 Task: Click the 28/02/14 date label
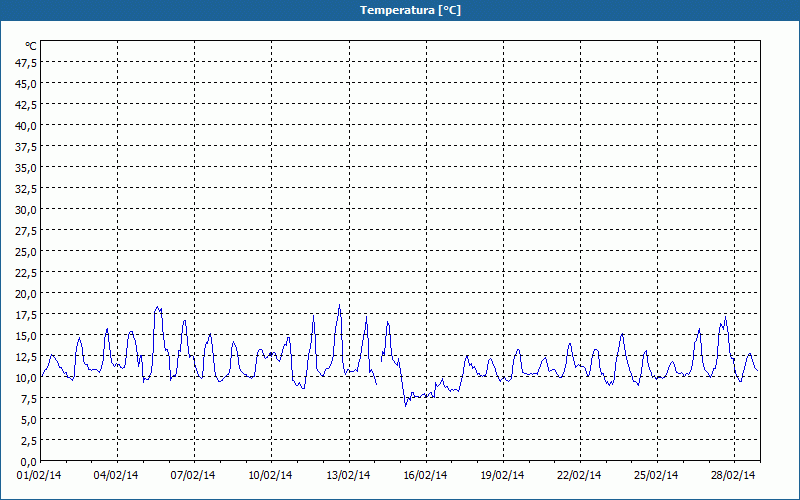pyautogui.click(x=733, y=476)
